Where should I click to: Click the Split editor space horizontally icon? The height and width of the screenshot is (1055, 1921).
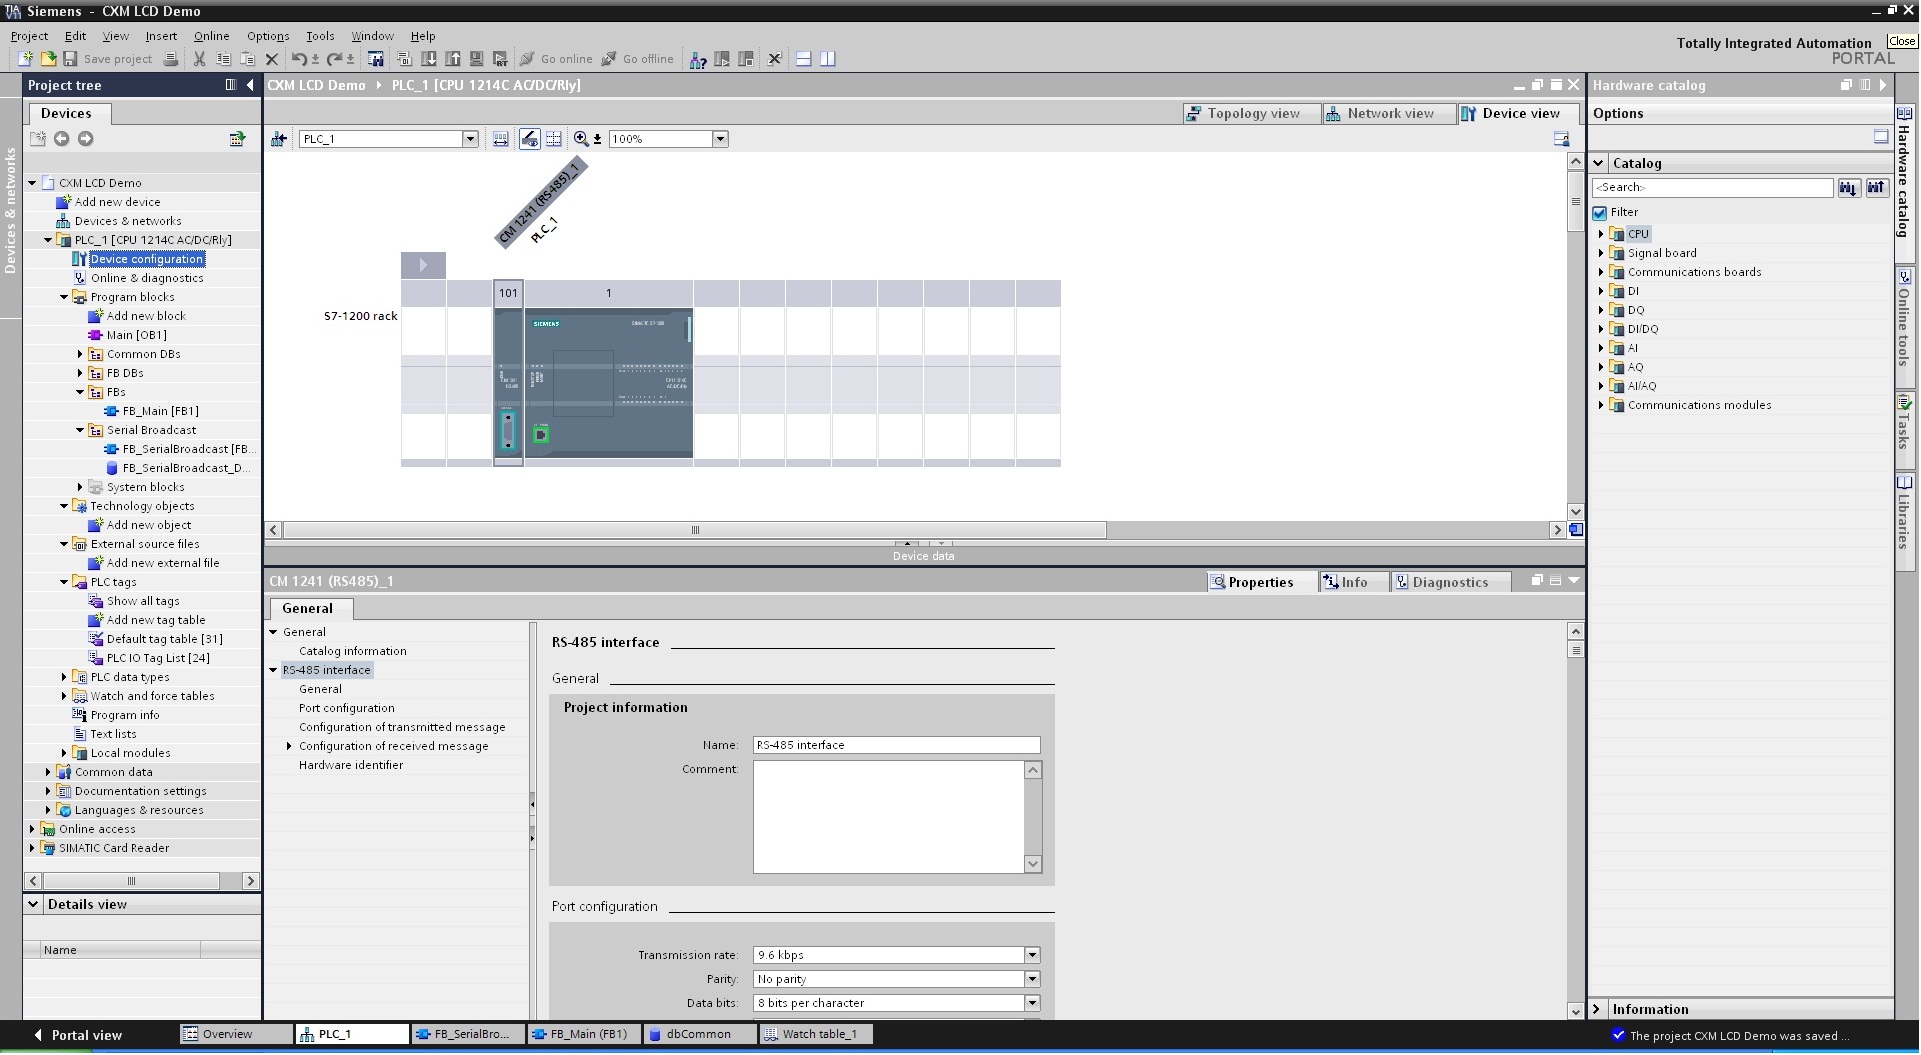point(803,59)
